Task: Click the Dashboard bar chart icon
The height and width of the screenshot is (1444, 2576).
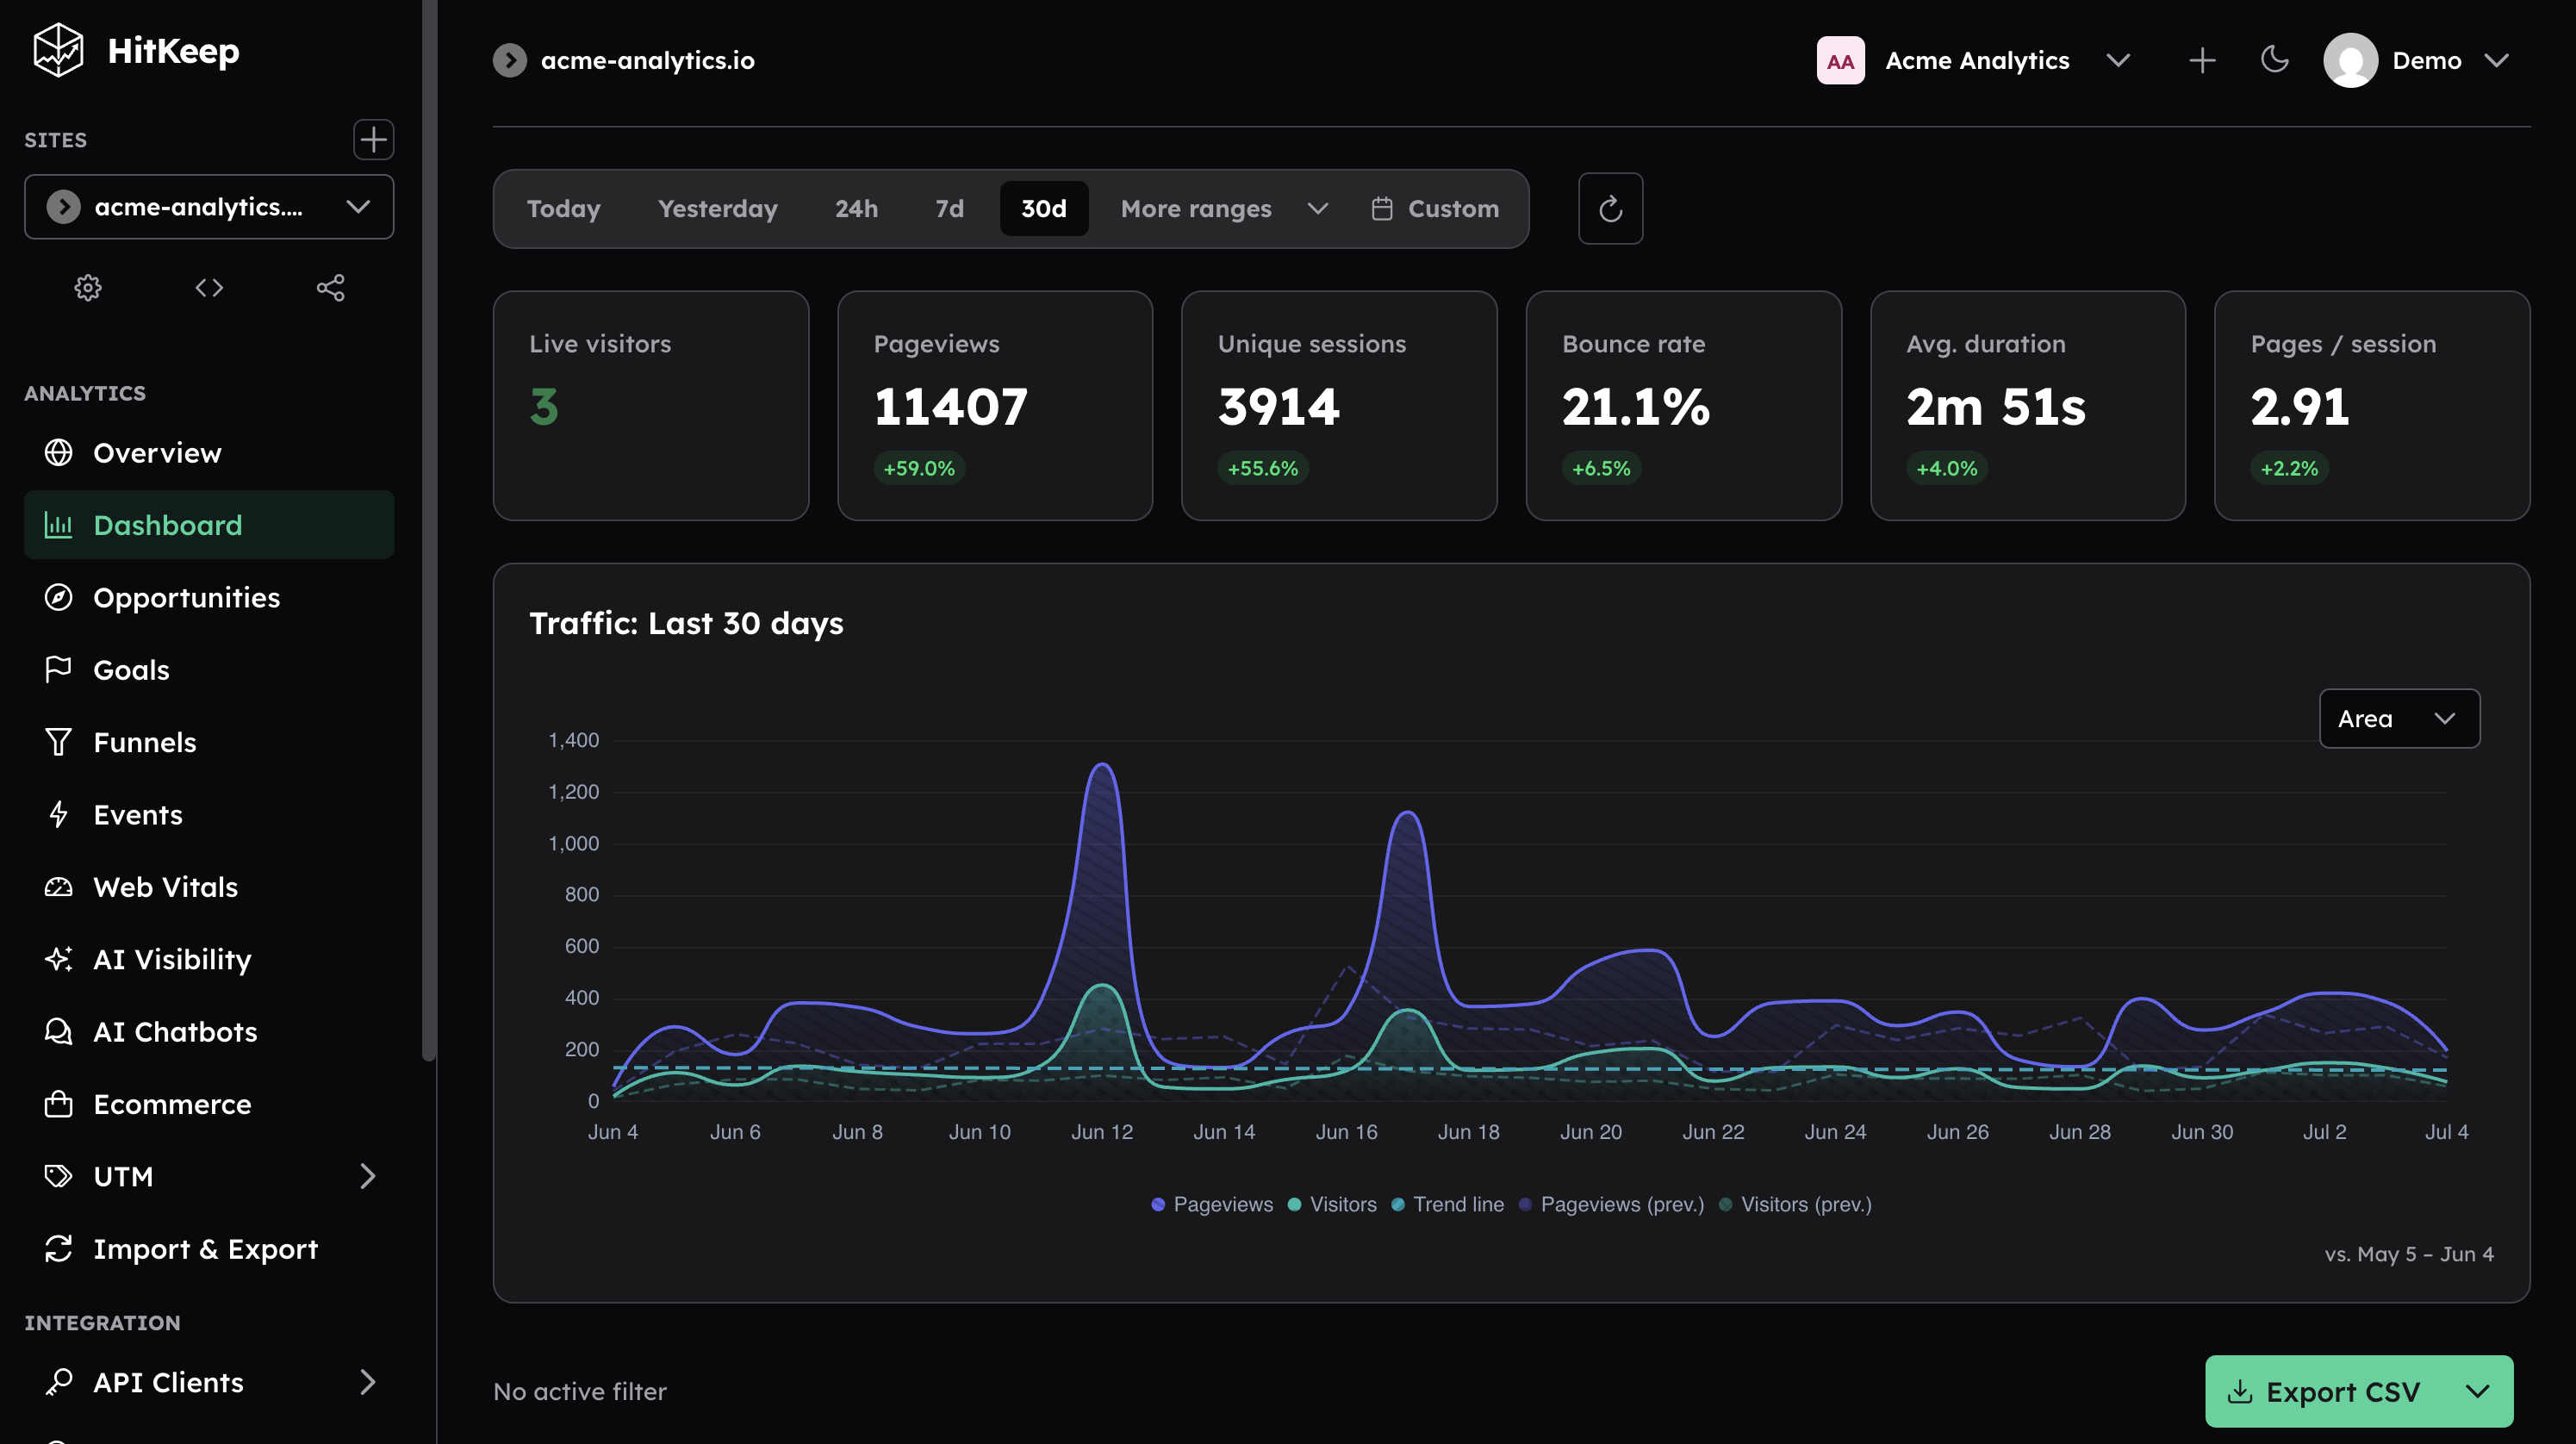Action: click(x=58, y=525)
